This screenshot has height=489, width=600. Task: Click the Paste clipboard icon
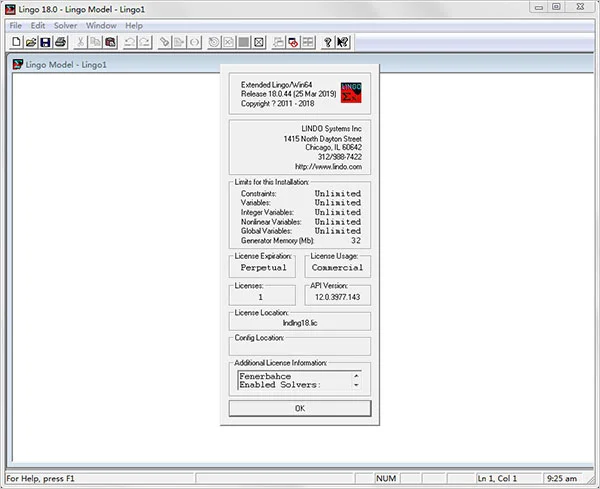coord(111,42)
